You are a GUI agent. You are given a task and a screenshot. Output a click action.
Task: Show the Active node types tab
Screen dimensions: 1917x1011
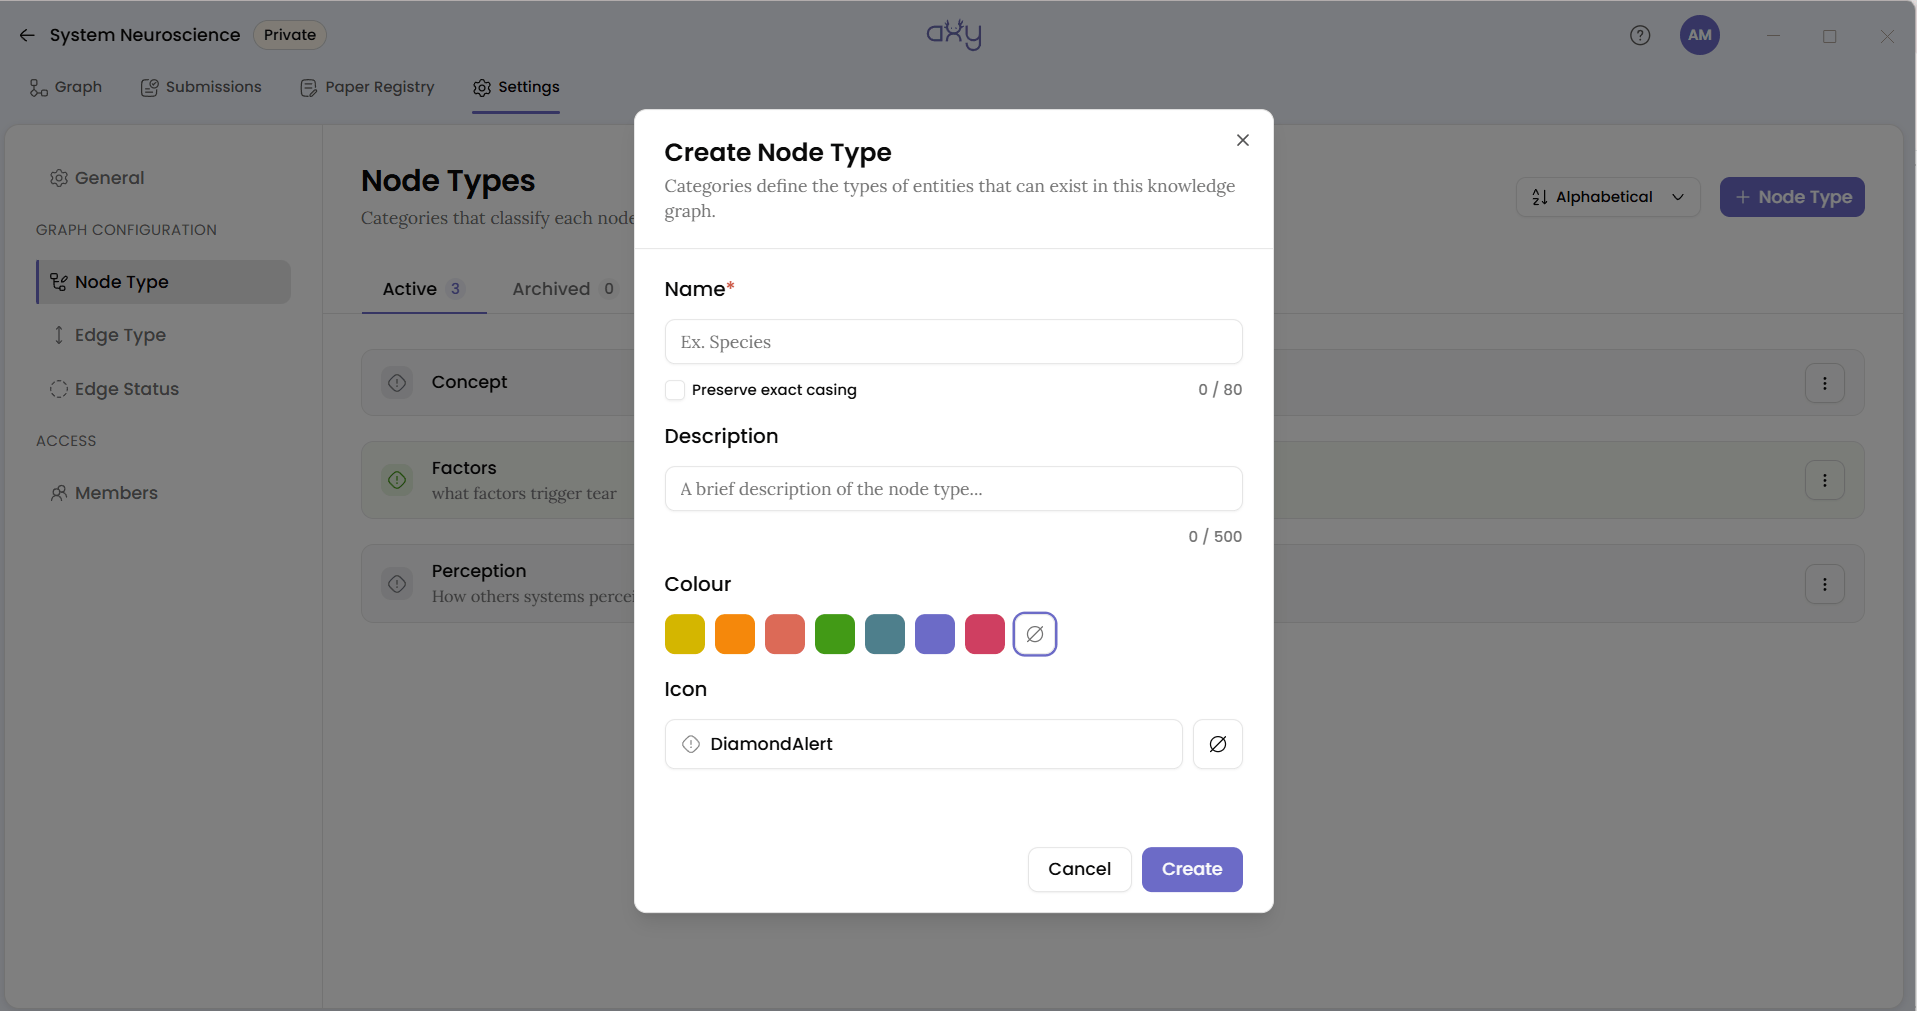click(x=423, y=289)
